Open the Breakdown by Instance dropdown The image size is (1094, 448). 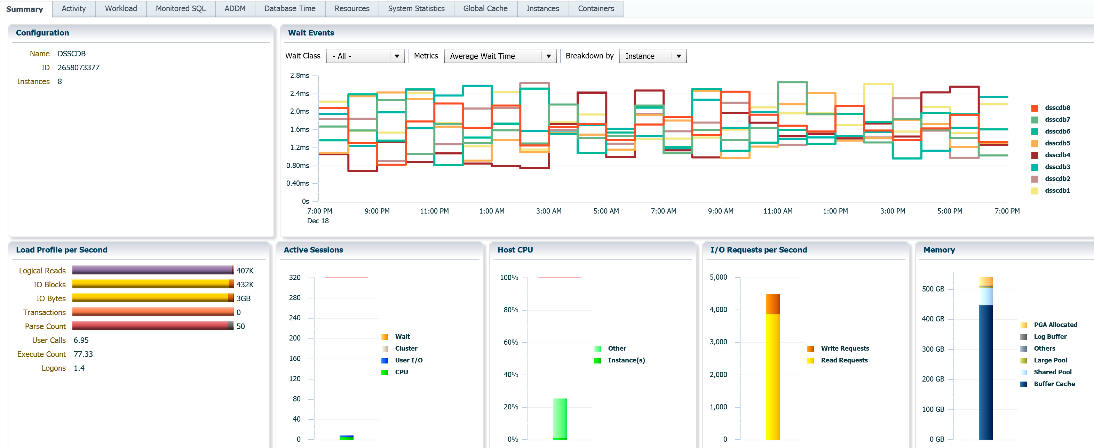pos(653,56)
